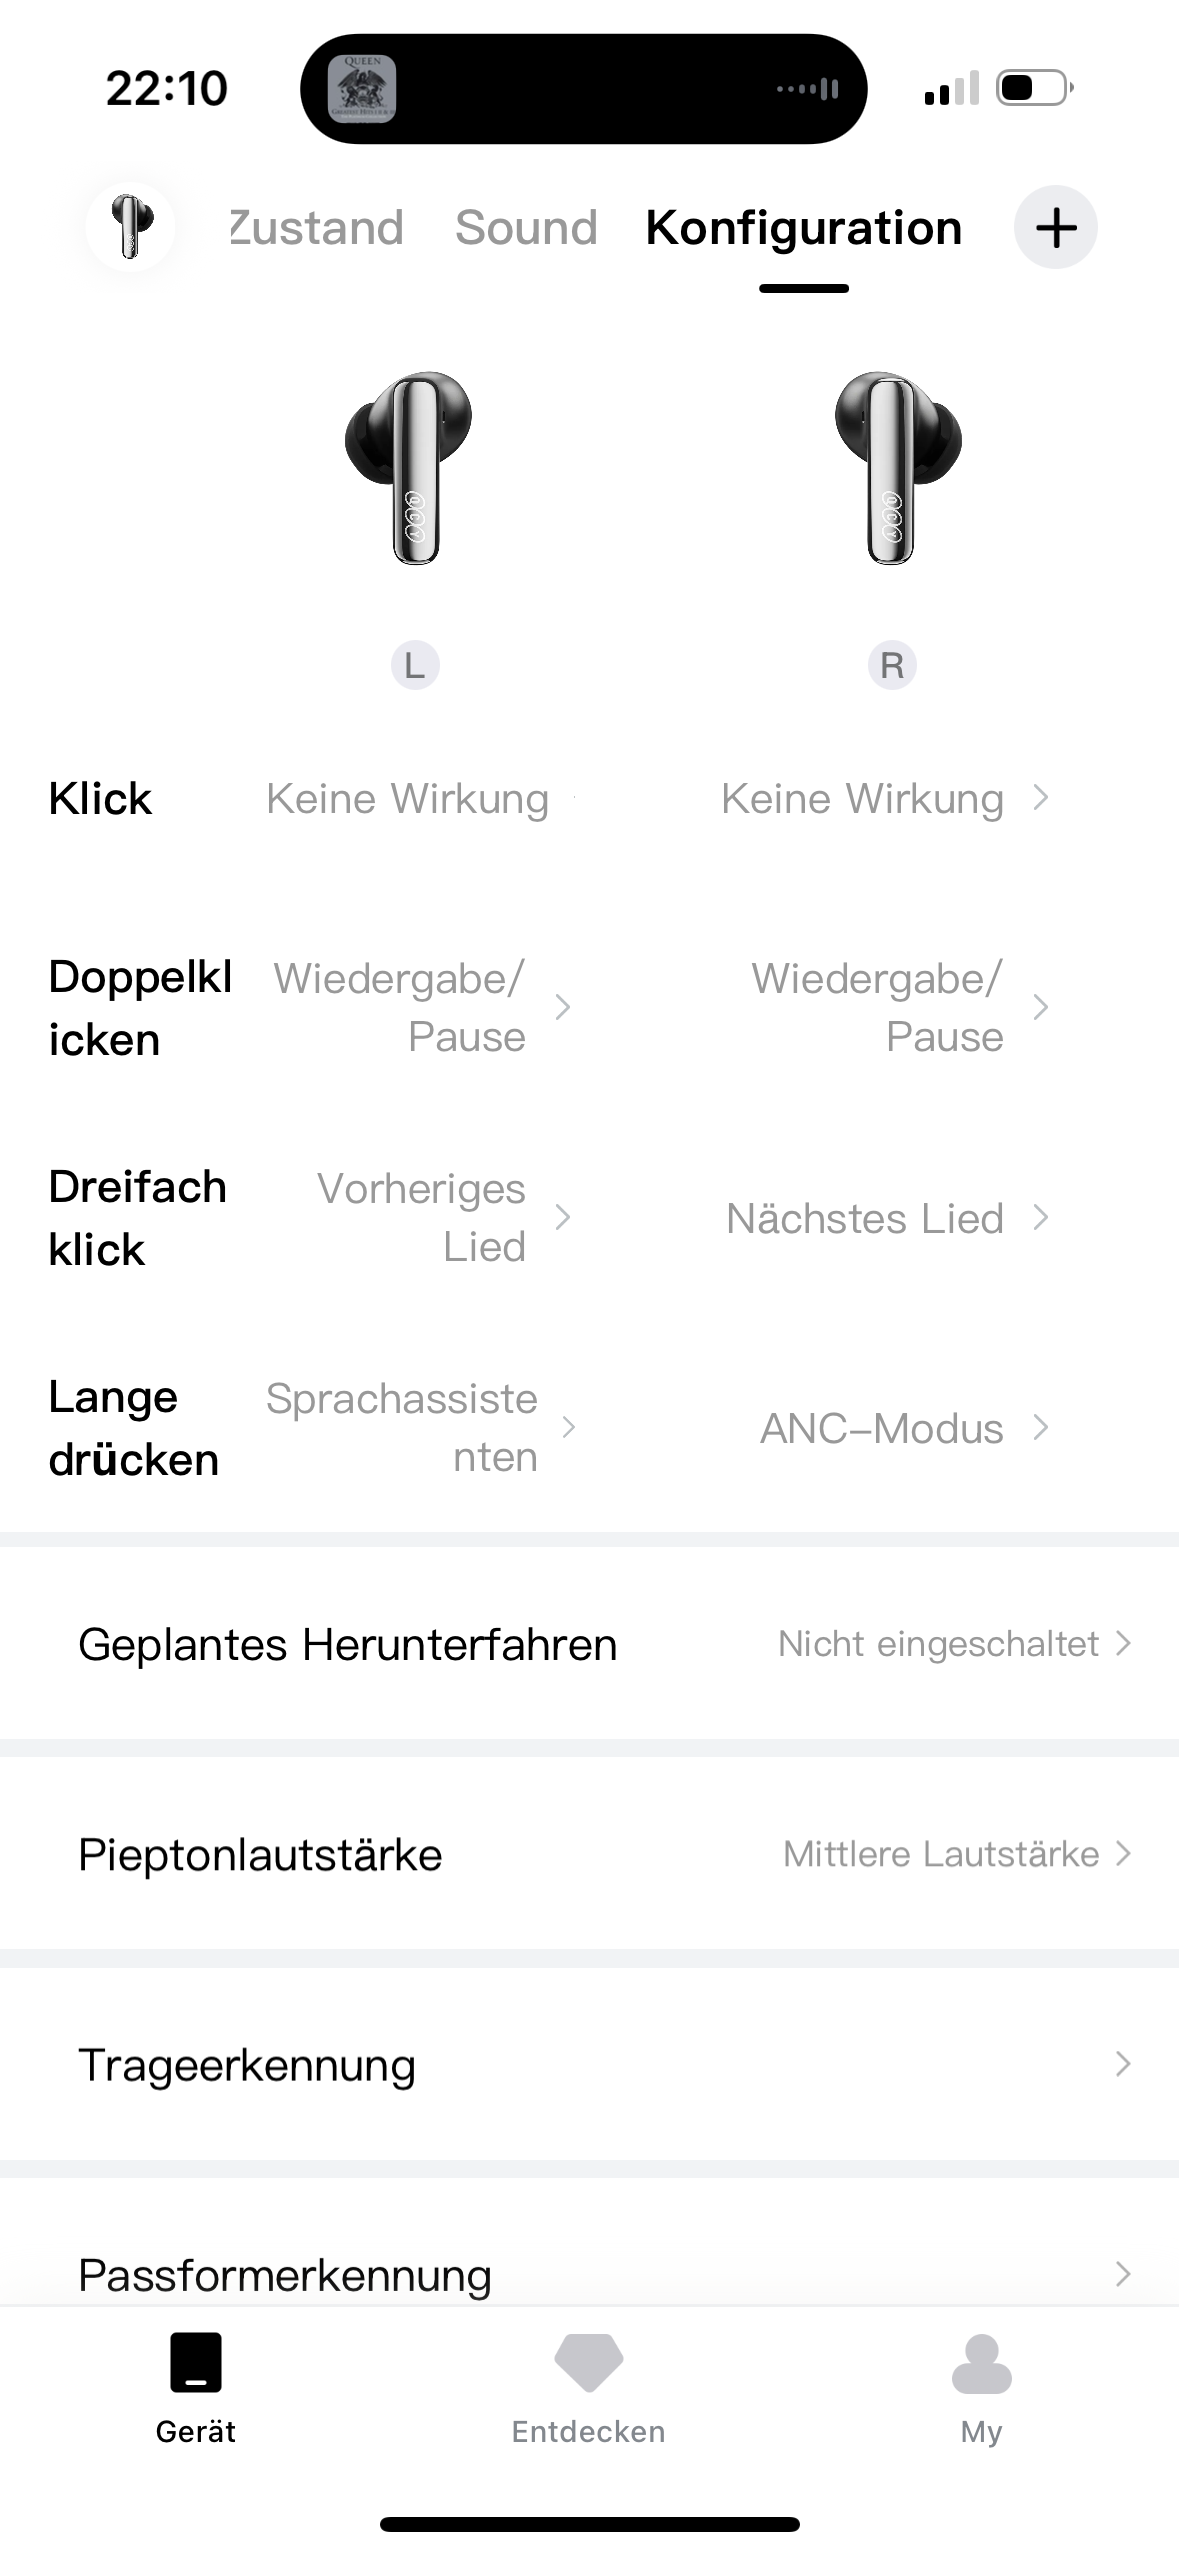Change right Dreifachklick Nächstes Lied action
This screenshot has height=2556, width=1179.
click(885, 1218)
